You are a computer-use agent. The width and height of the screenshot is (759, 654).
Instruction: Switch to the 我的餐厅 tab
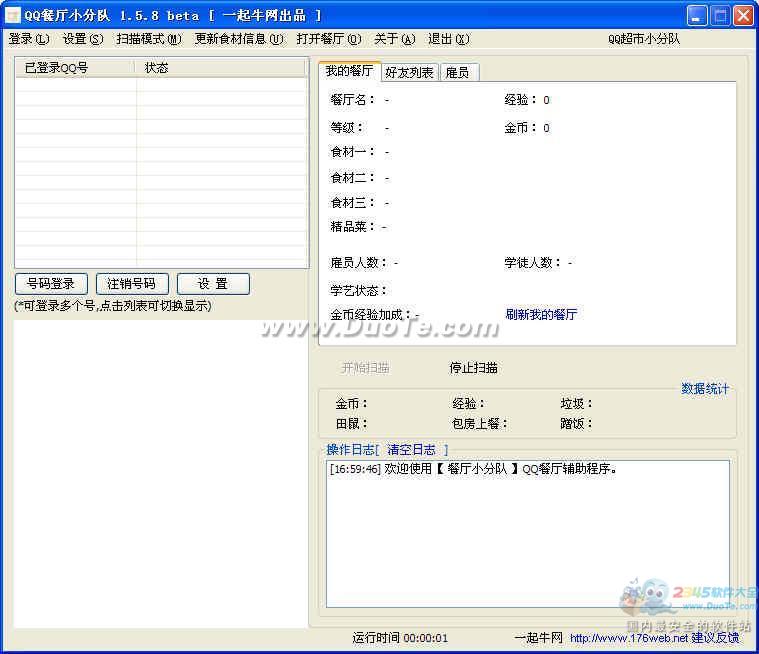(349, 71)
